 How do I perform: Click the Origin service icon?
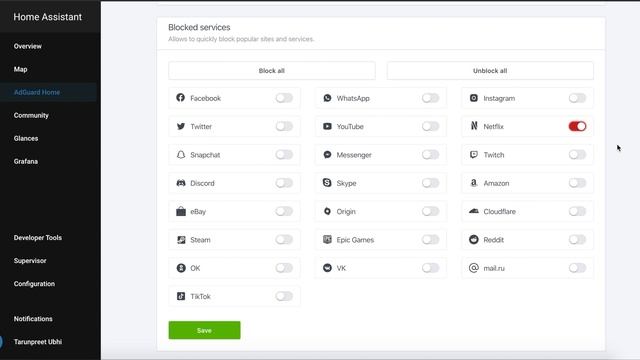coord(327,211)
